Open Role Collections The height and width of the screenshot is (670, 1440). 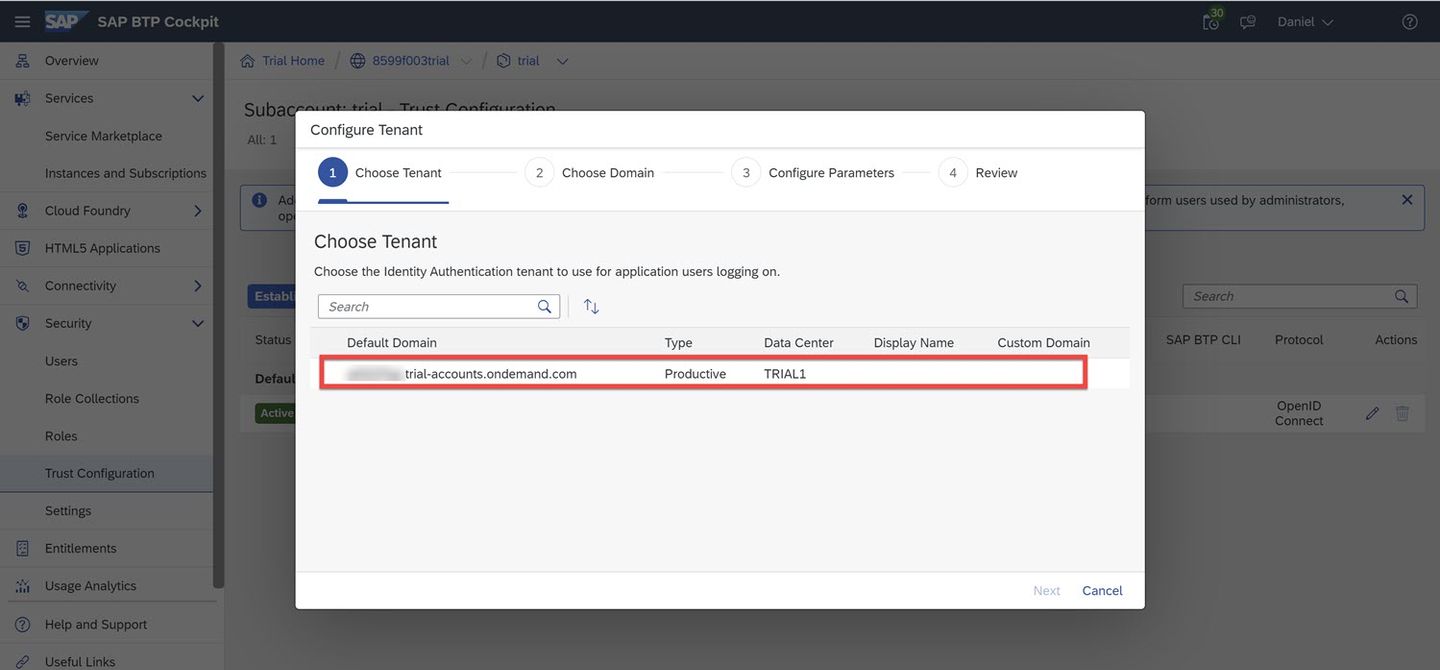(92, 398)
